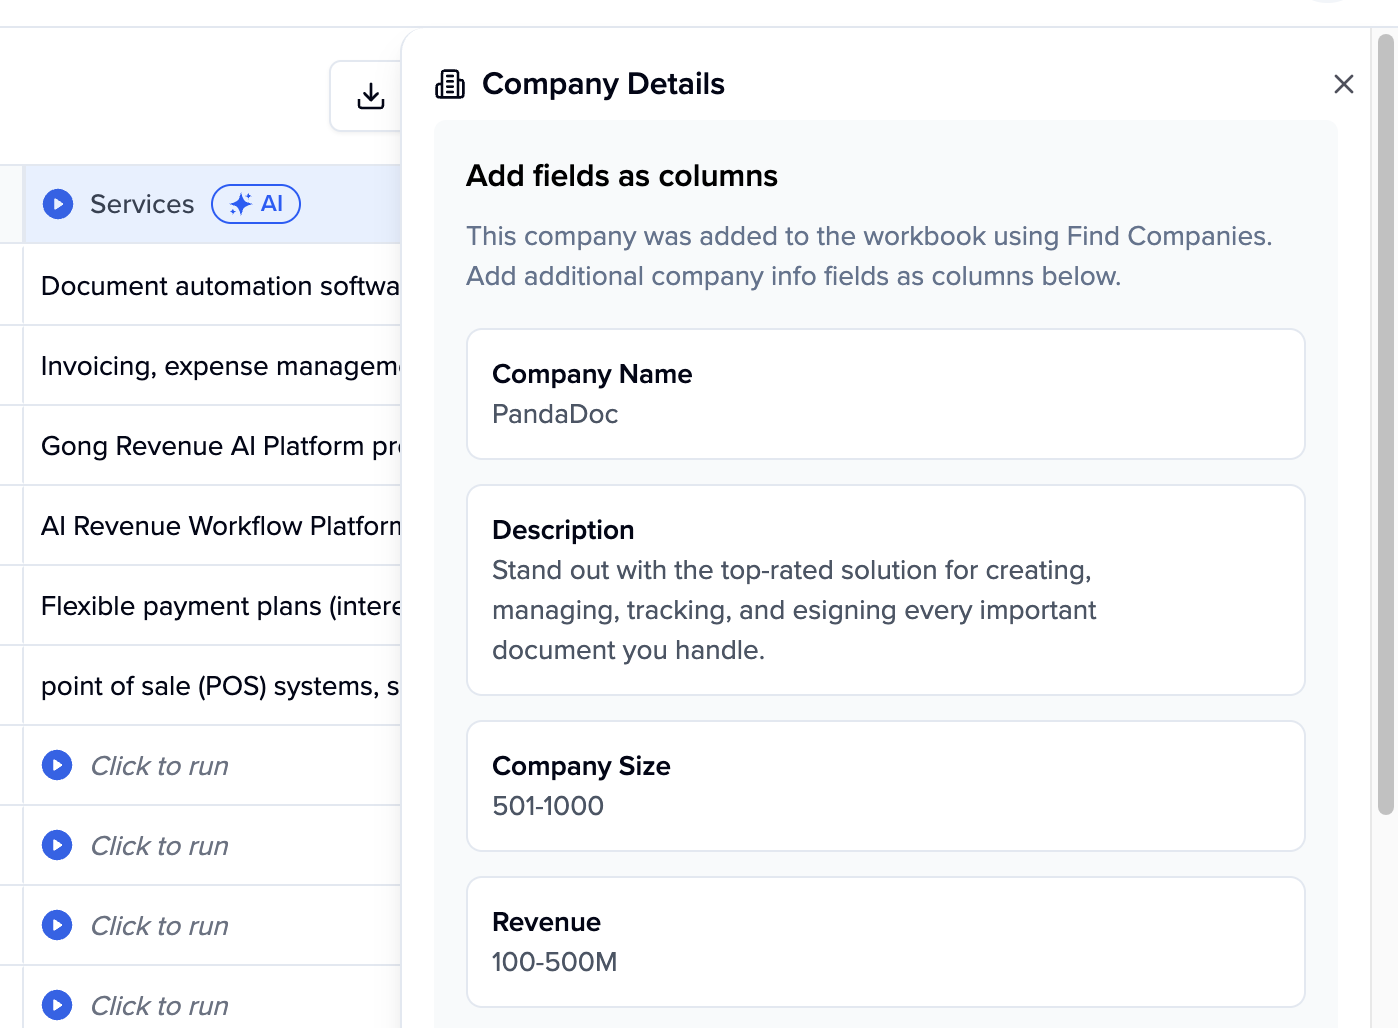This screenshot has height=1028, width=1398.
Task: Add Company Name field as column
Action: click(x=885, y=394)
